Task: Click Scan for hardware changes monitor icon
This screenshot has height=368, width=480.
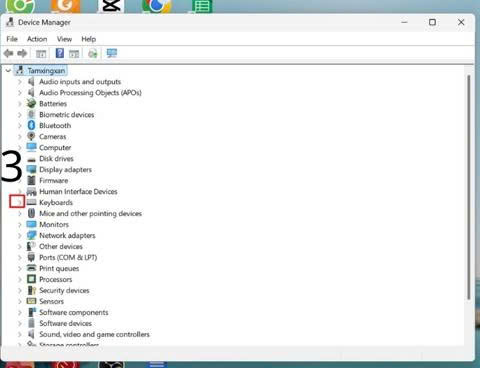Action: [x=112, y=53]
